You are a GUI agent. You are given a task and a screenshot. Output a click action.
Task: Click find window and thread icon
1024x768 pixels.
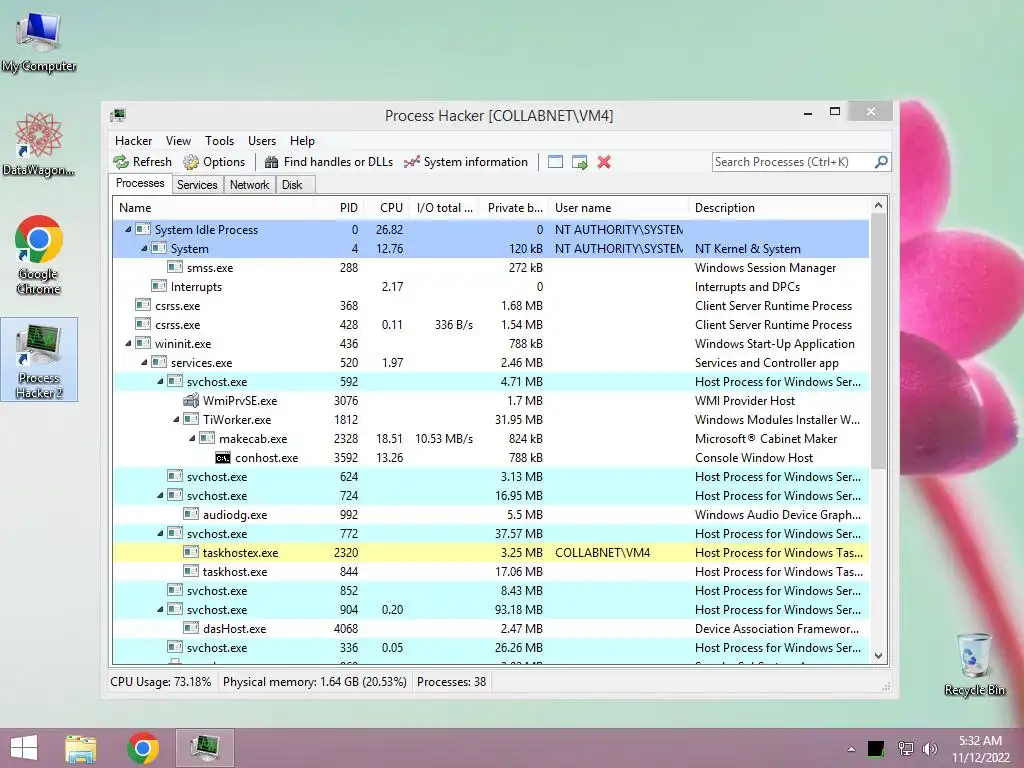click(x=579, y=162)
